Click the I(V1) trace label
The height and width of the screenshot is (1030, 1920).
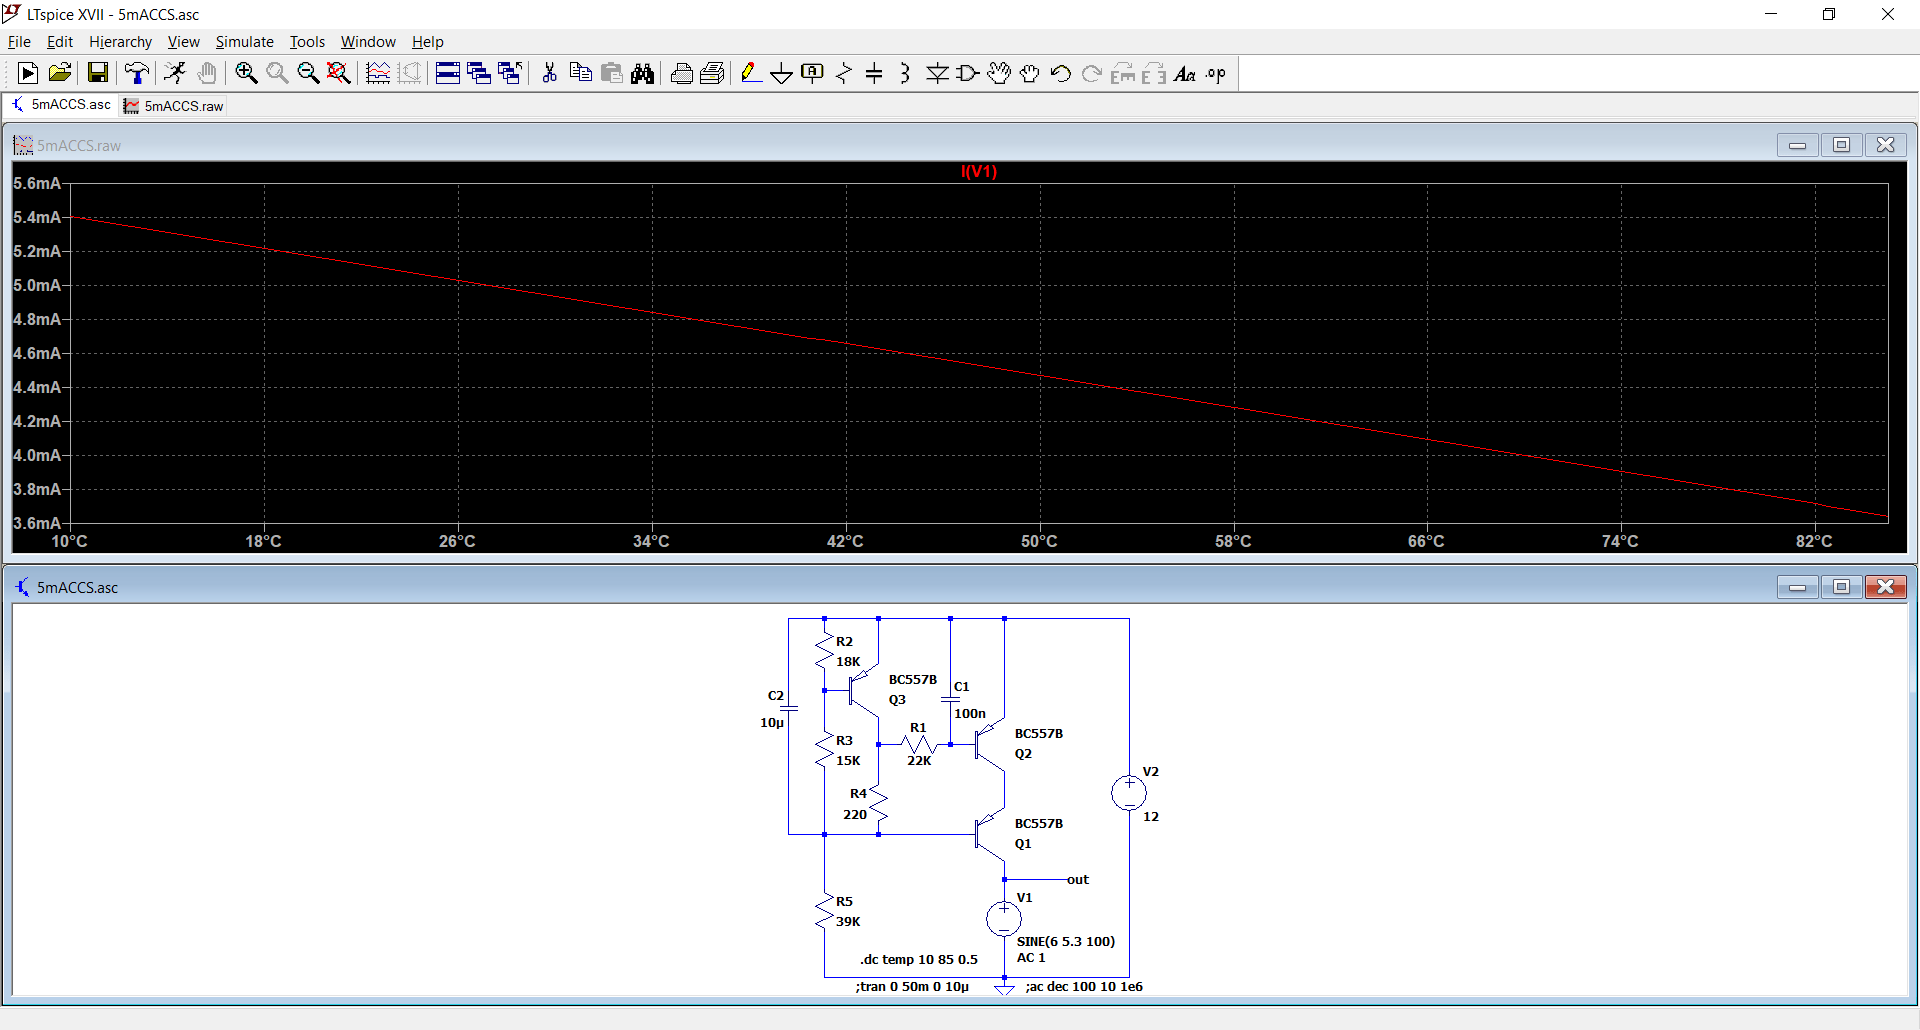pos(979,171)
